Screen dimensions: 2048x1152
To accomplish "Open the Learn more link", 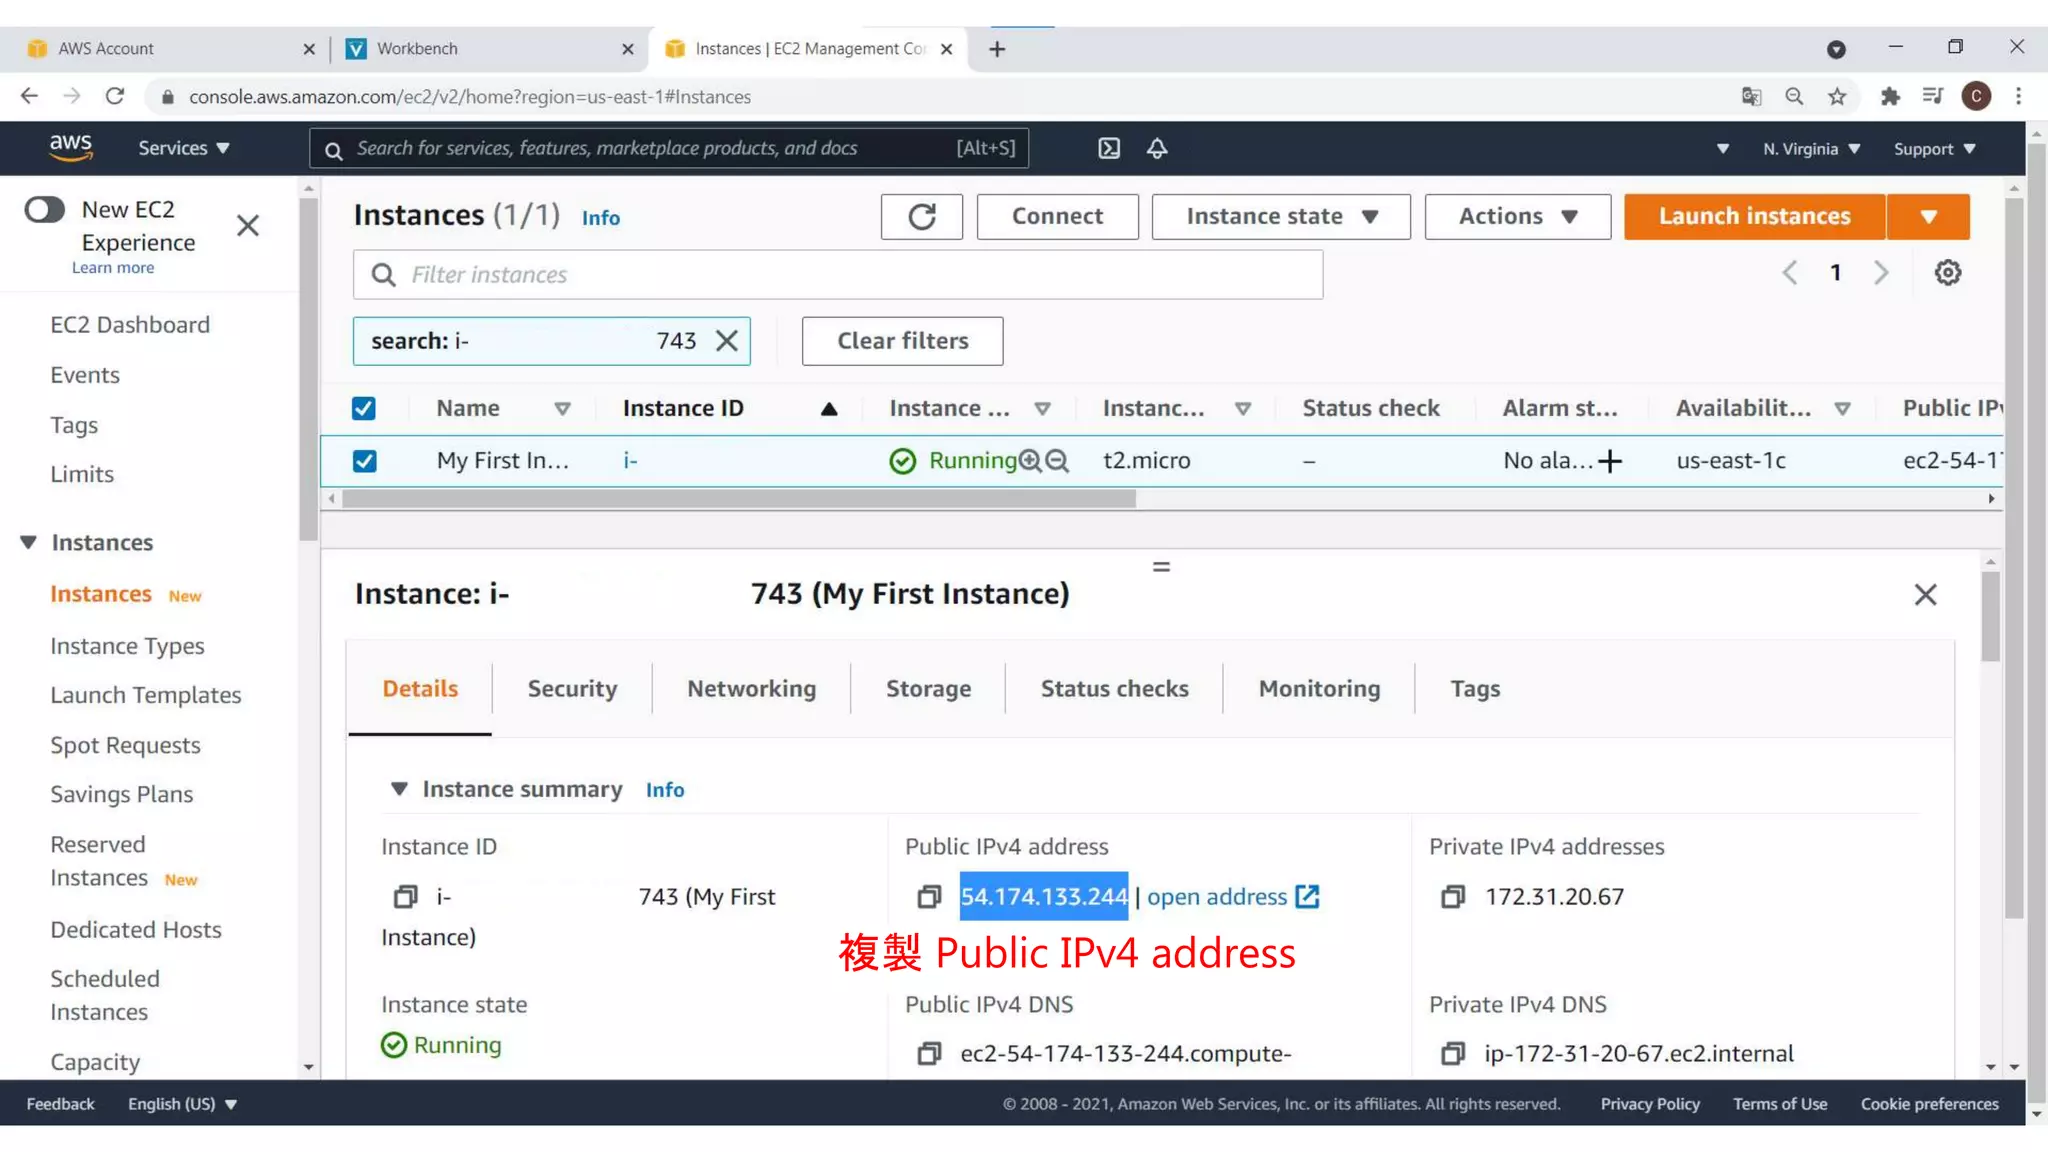I will point(113,267).
